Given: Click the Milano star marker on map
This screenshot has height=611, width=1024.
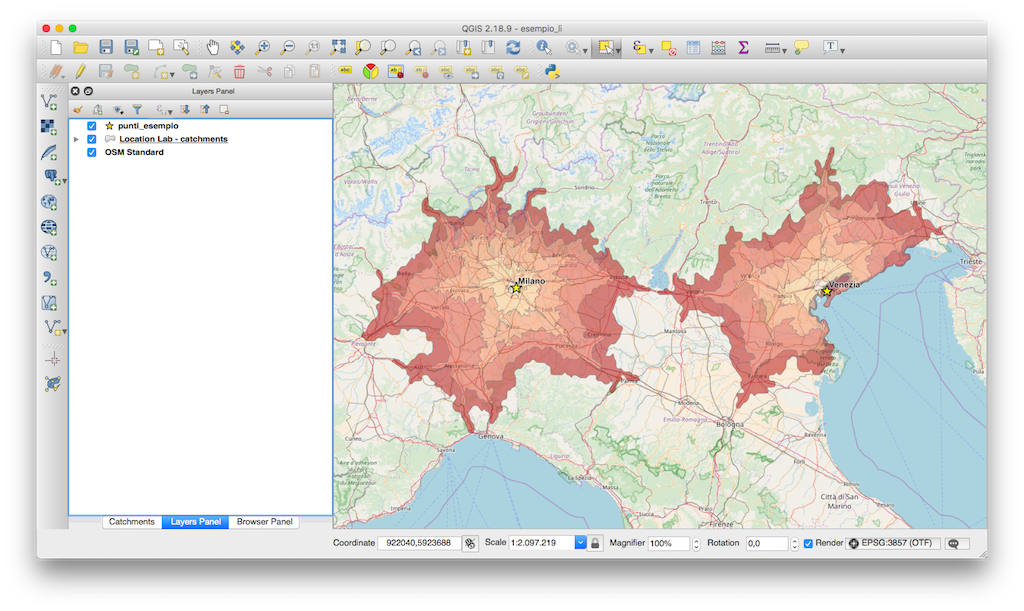Looking at the screenshot, I should [x=516, y=287].
